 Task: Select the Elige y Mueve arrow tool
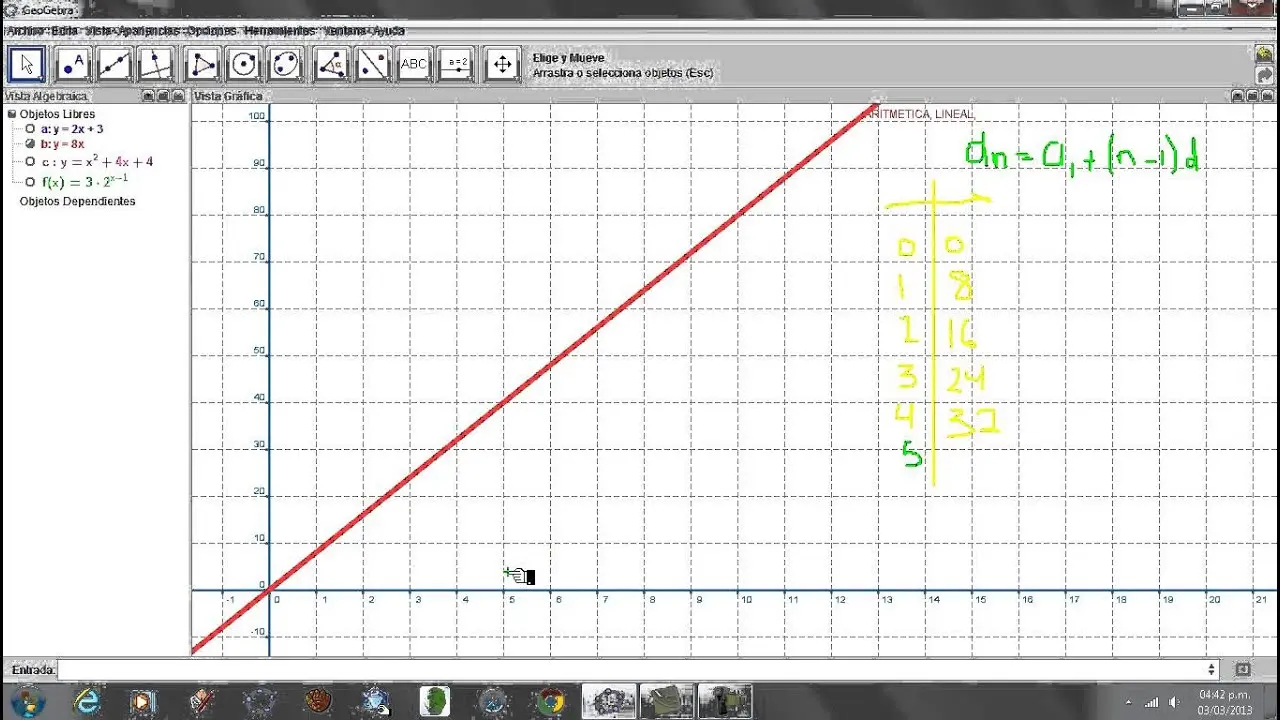[x=27, y=65]
